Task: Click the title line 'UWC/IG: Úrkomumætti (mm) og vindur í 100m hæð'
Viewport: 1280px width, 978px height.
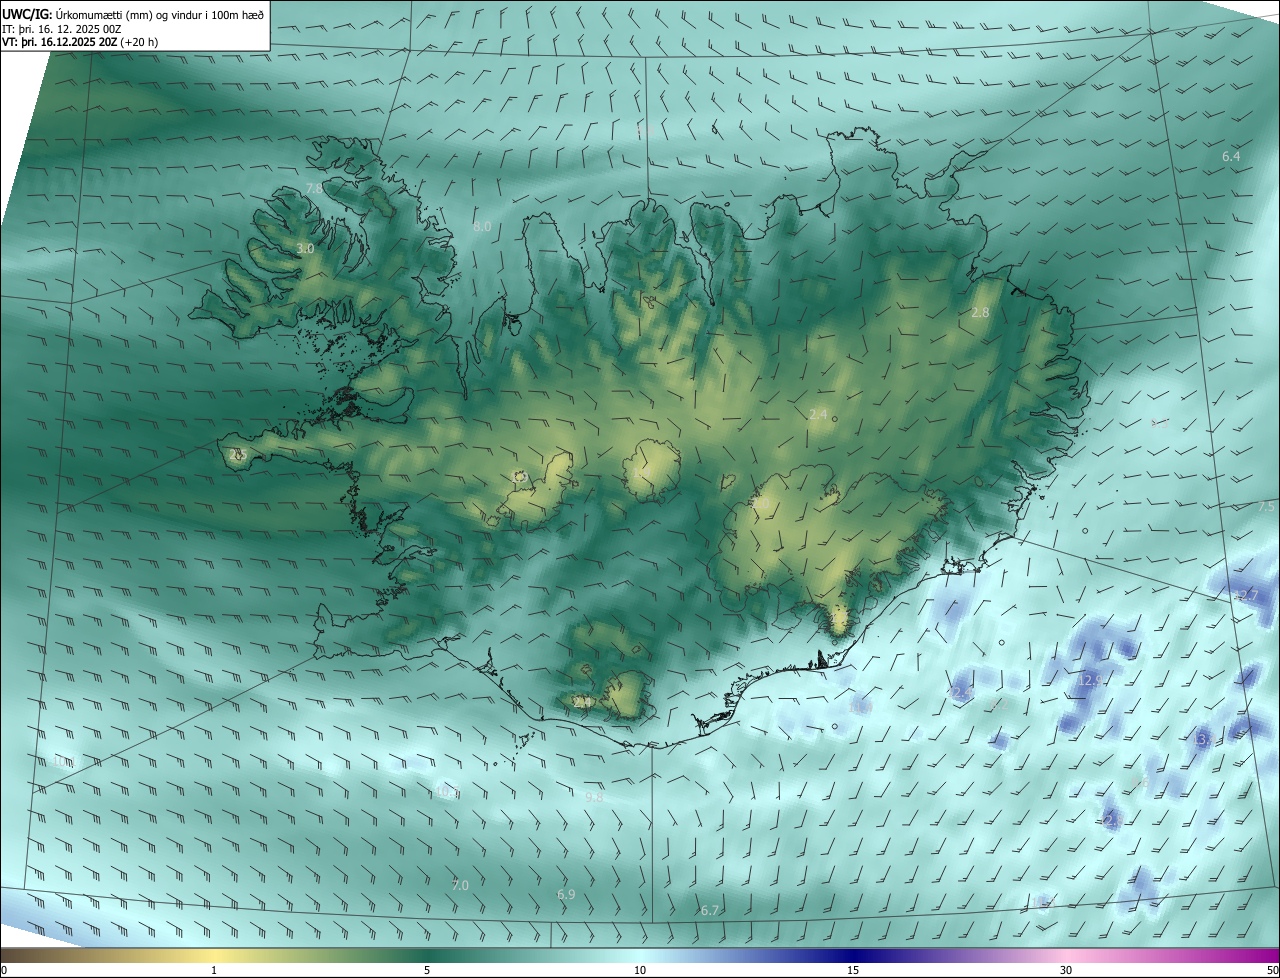Action: click(x=133, y=13)
